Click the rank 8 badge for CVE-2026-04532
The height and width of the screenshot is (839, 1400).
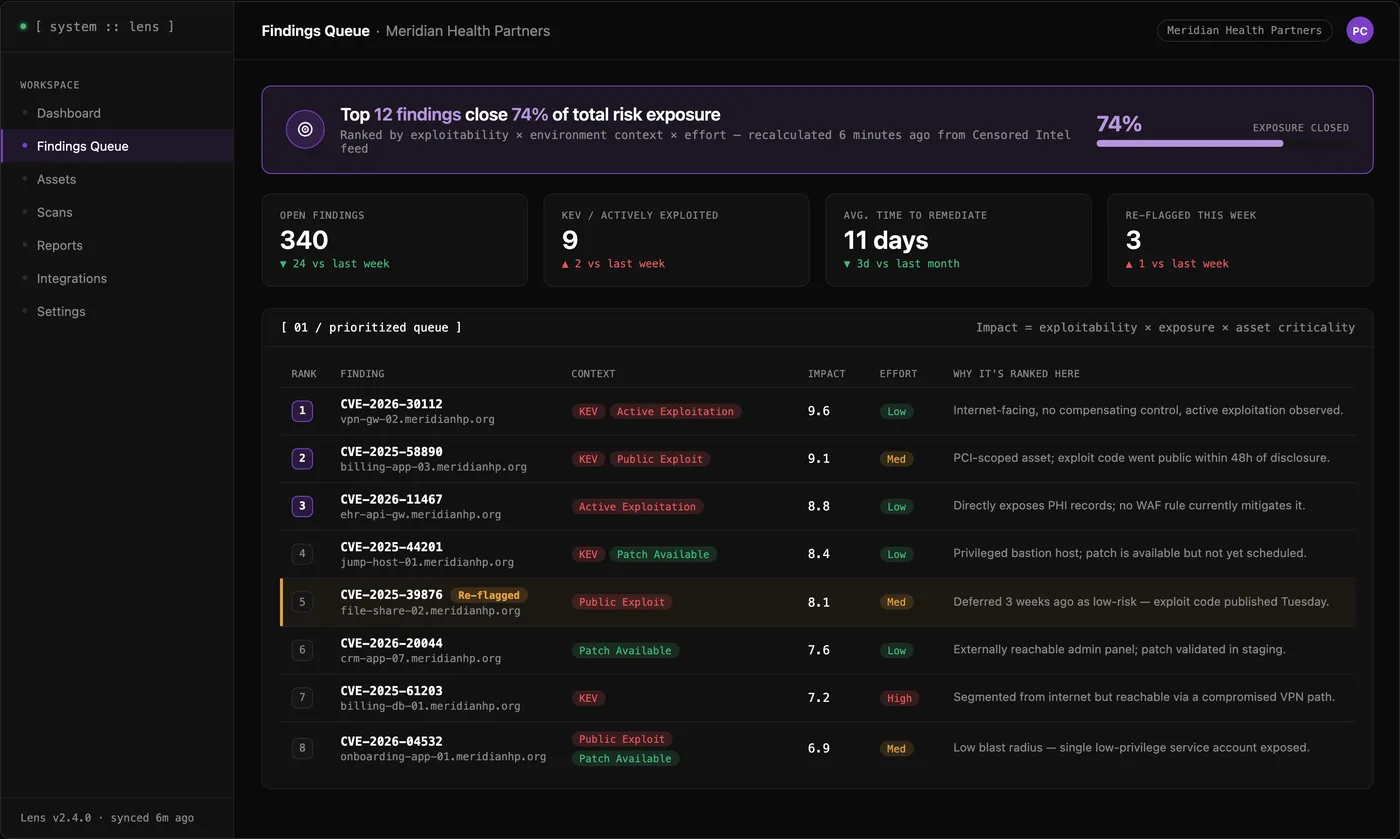pos(302,748)
